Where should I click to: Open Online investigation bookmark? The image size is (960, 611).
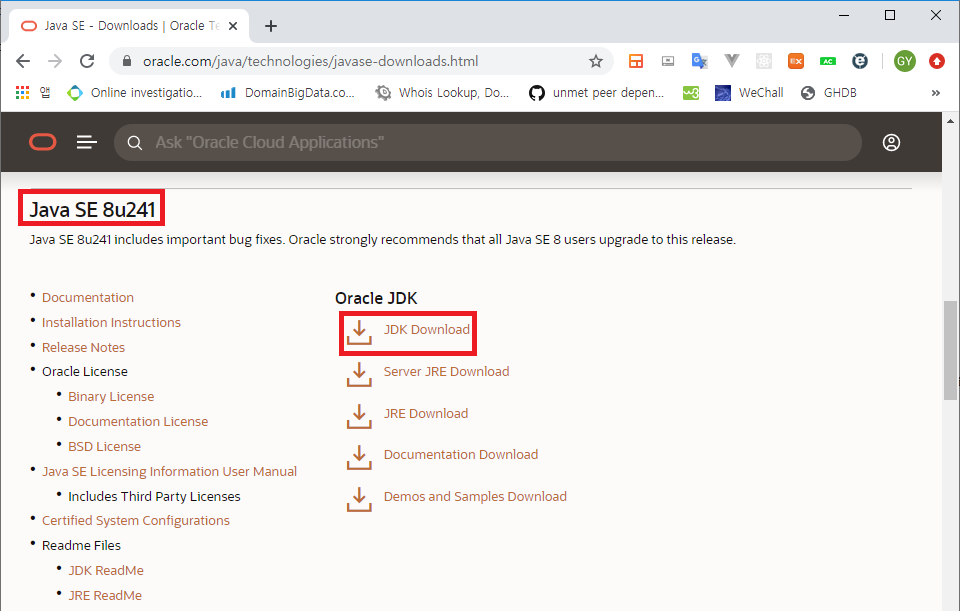tap(135, 93)
